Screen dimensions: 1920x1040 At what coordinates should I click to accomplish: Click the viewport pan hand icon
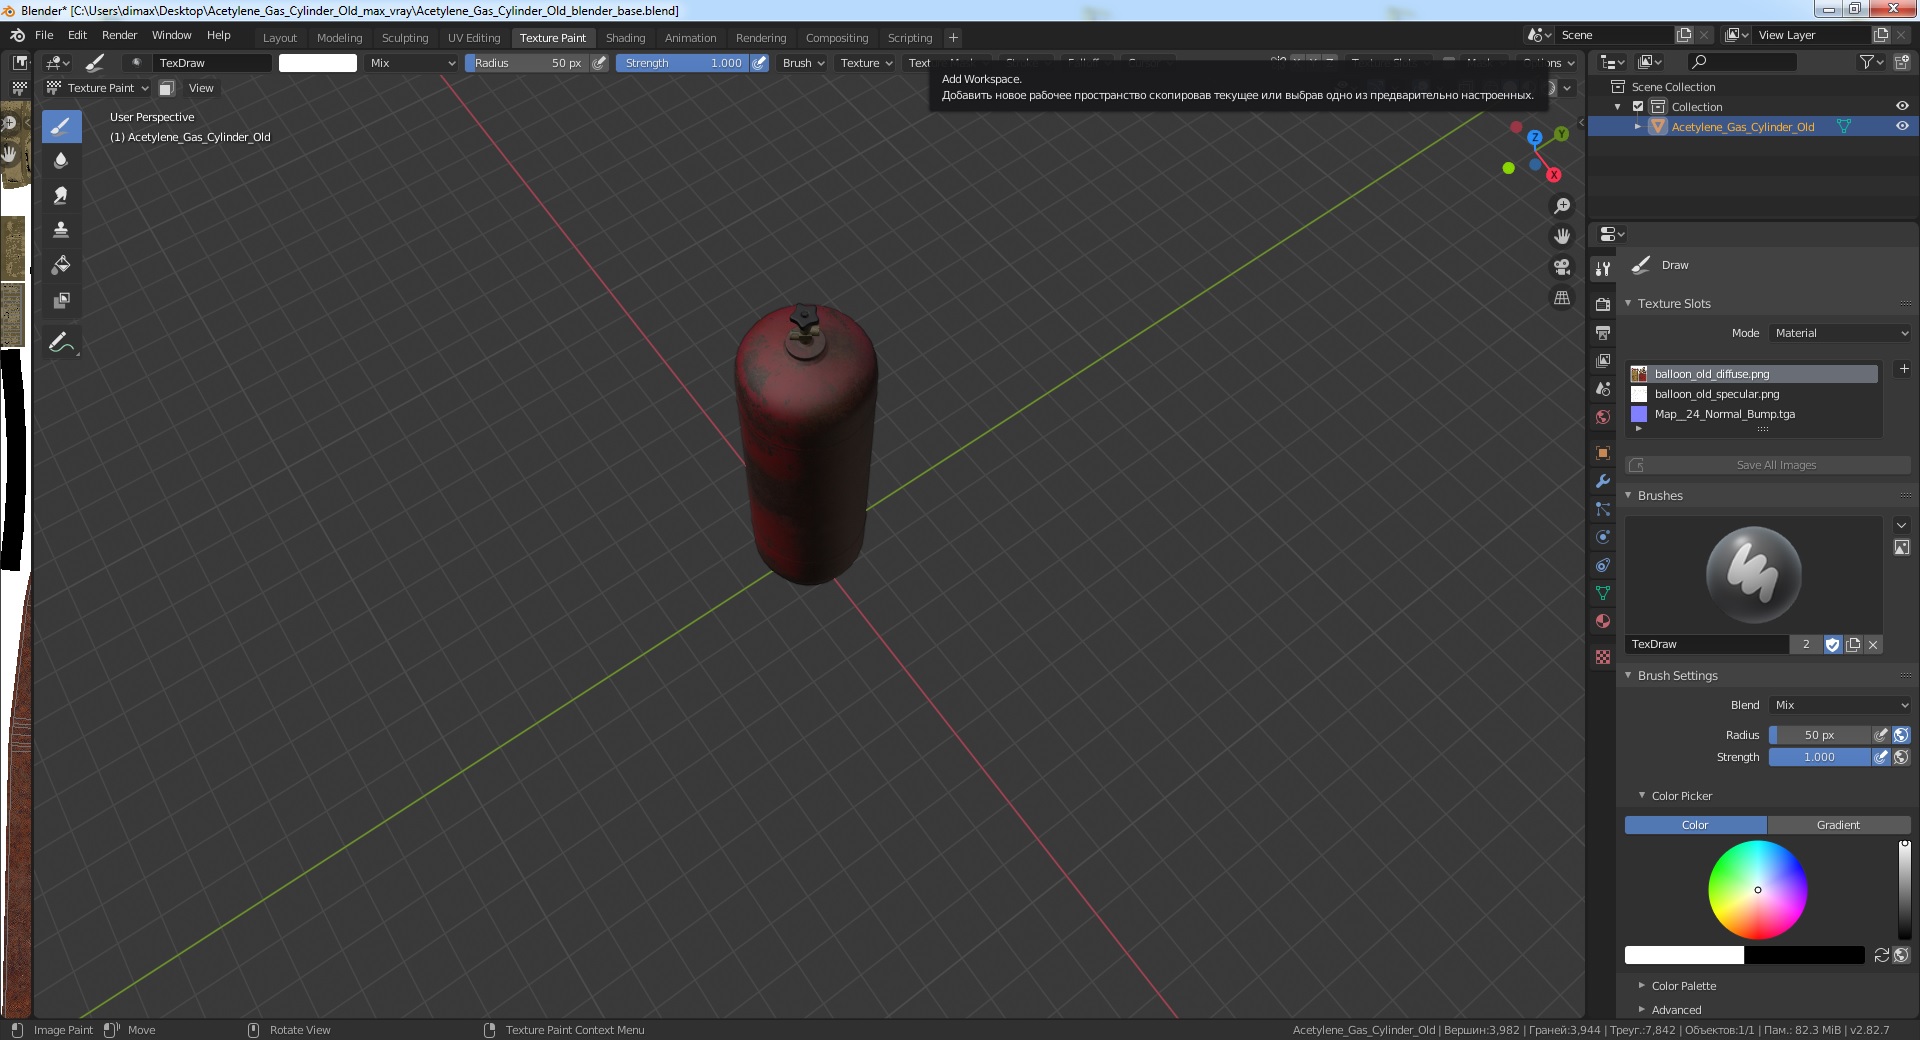(1561, 236)
